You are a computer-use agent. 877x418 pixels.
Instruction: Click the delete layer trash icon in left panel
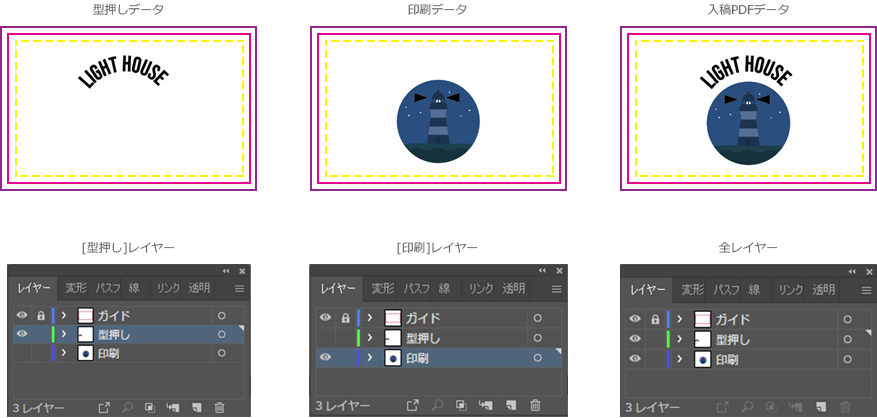pos(220,407)
